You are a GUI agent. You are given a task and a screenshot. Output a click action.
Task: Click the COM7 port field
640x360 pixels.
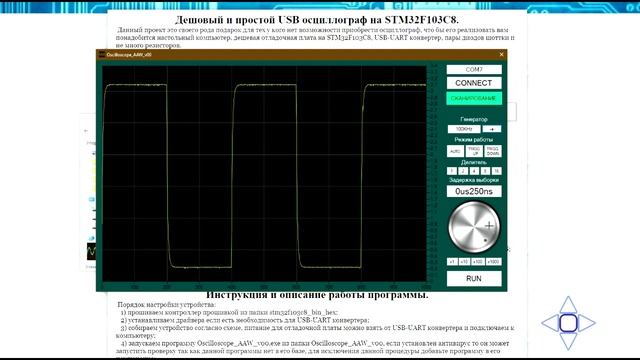[473, 69]
